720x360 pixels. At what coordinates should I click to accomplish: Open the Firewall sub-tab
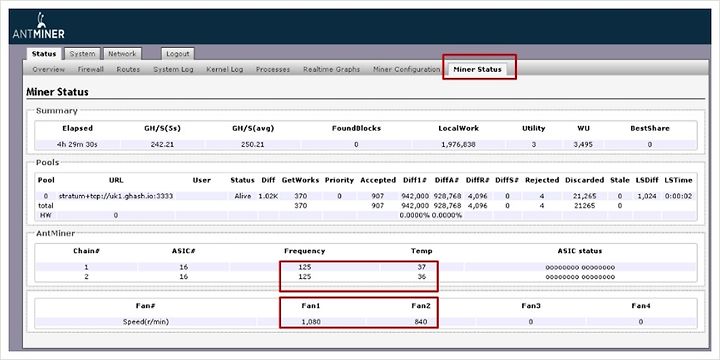tap(90, 69)
